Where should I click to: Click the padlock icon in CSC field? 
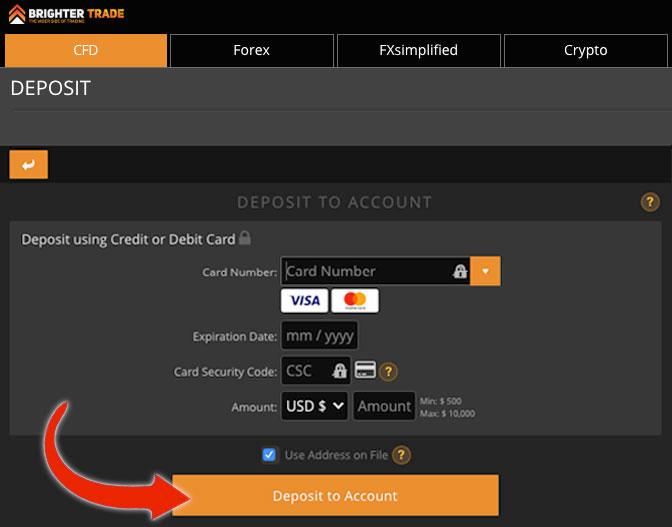tap(339, 371)
